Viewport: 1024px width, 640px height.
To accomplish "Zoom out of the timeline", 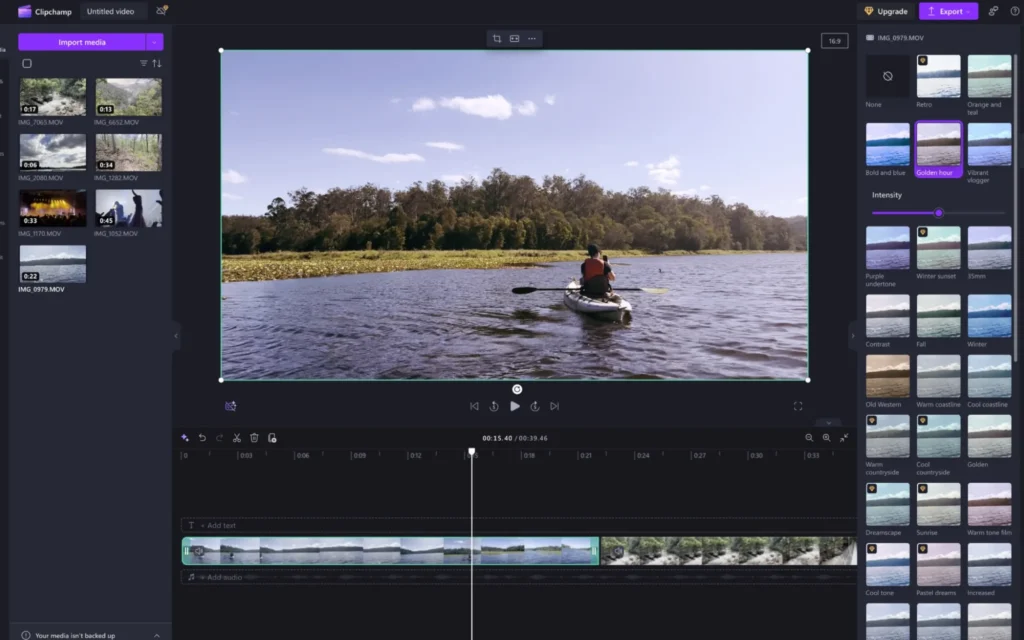I will (809, 438).
